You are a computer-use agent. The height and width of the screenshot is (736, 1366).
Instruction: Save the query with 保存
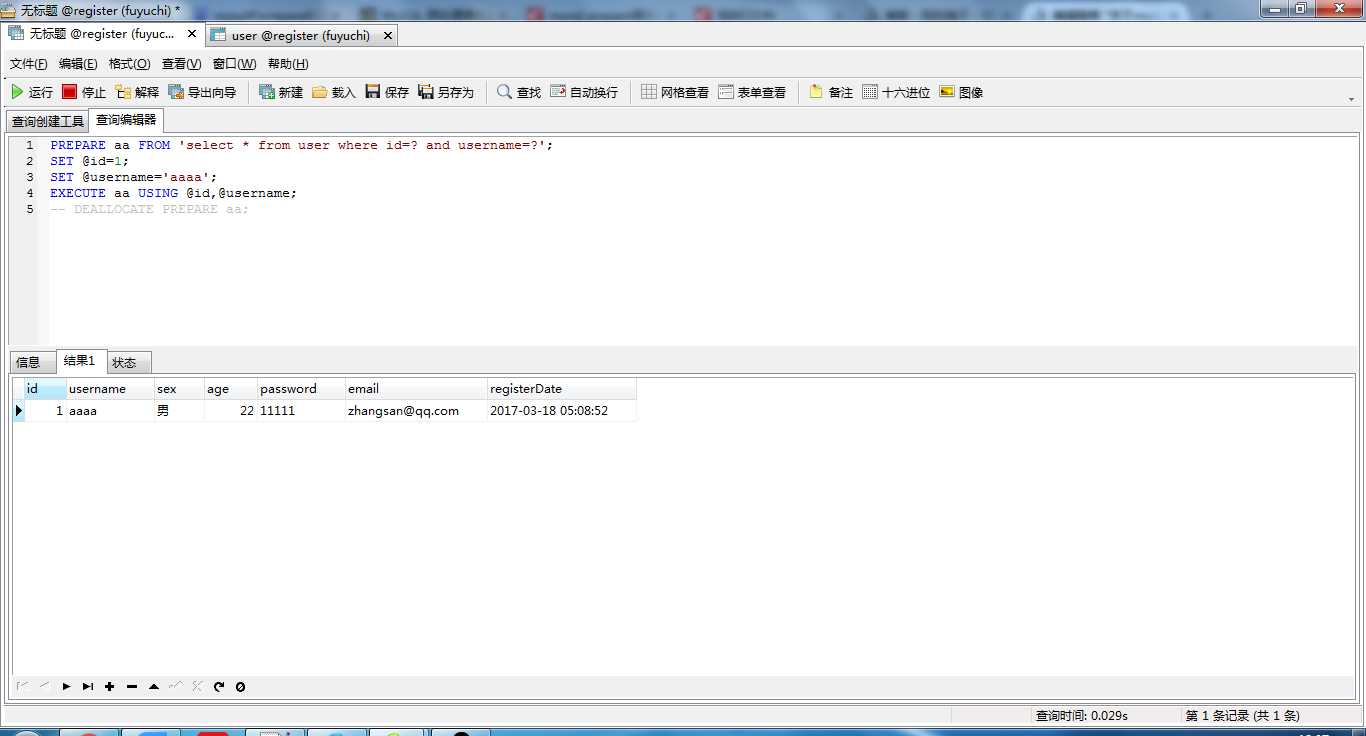click(x=387, y=92)
